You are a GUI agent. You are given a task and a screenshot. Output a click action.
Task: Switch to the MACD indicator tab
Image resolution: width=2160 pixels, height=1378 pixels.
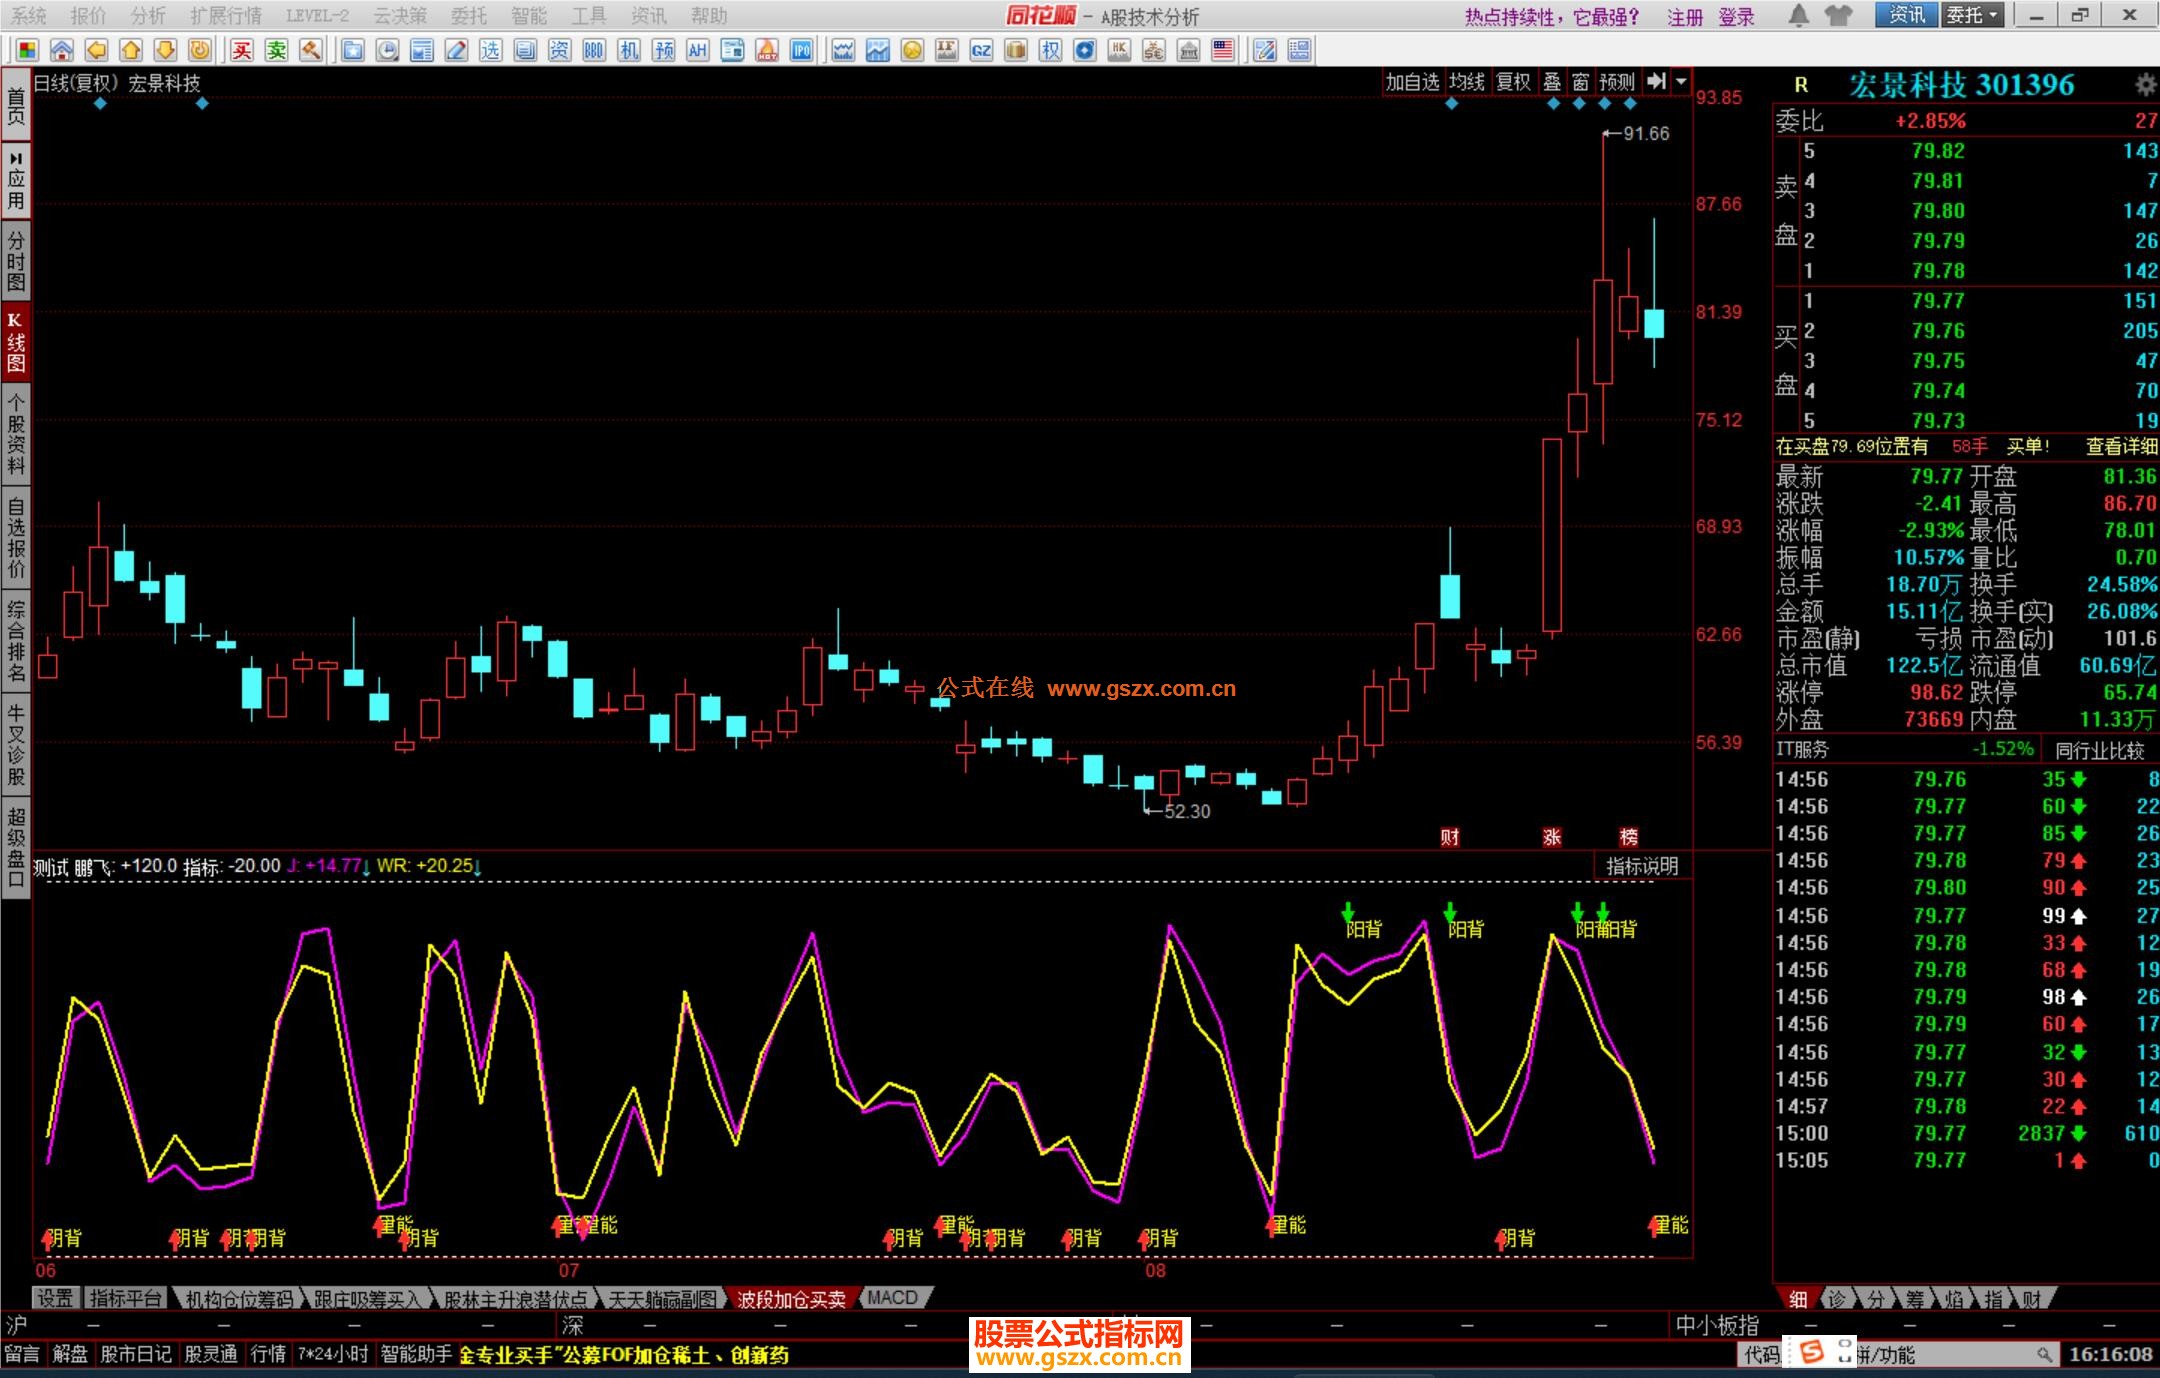click(x=892, y=1298)
